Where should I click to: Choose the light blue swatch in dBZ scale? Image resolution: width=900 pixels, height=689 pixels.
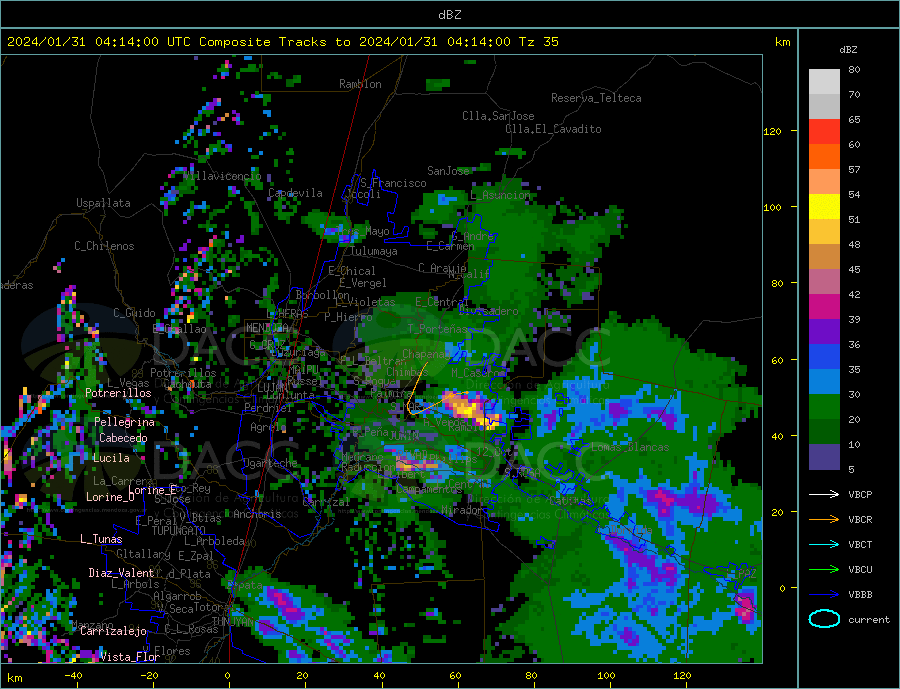824,382
